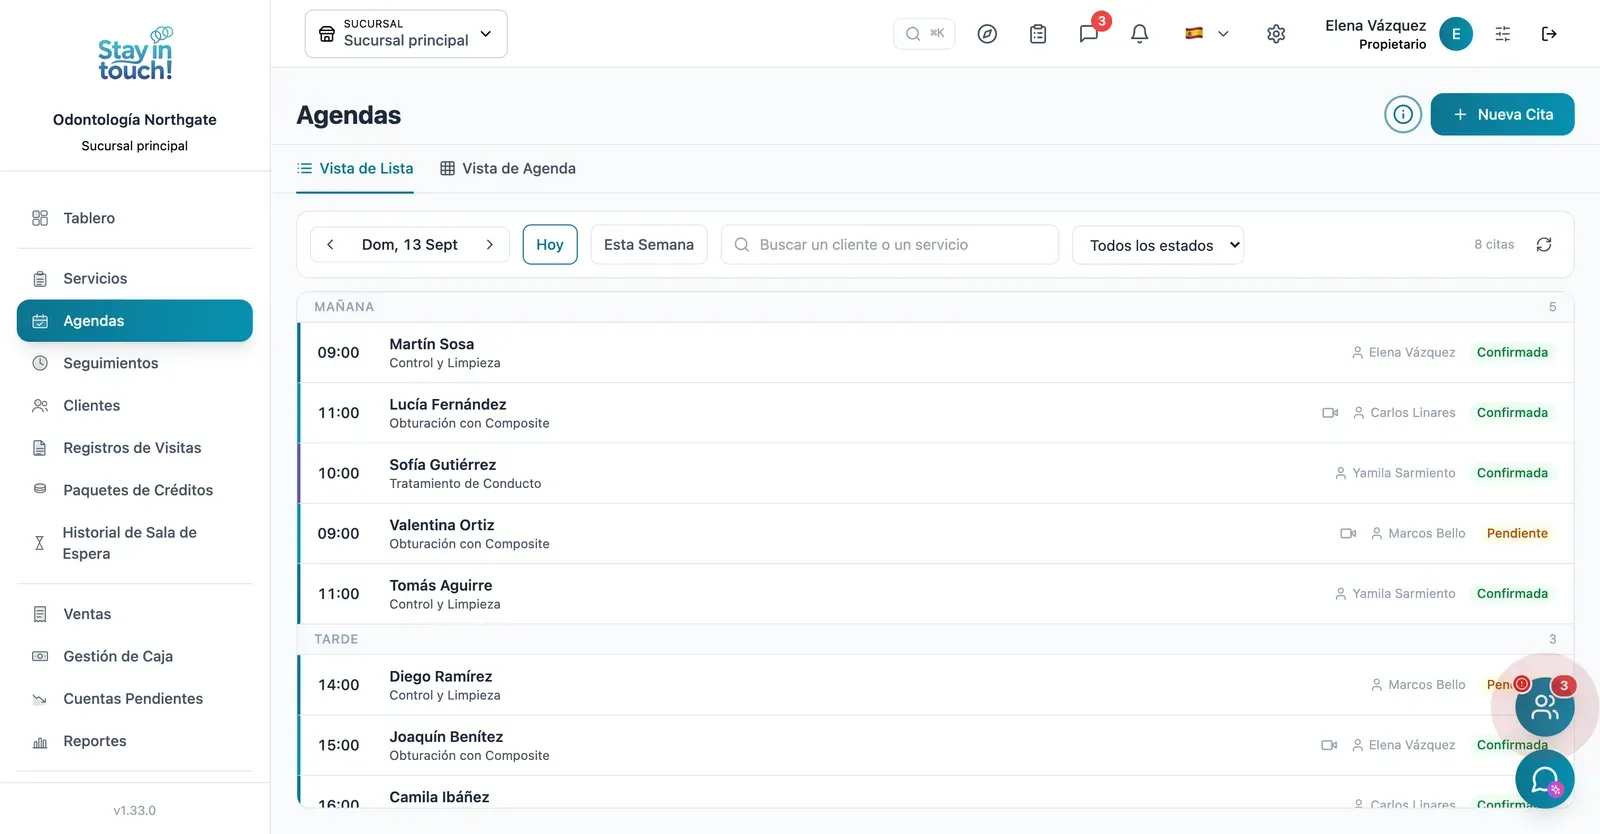
Task: Open Martín Sosa's 09:00 appointment
Action: 936,353
